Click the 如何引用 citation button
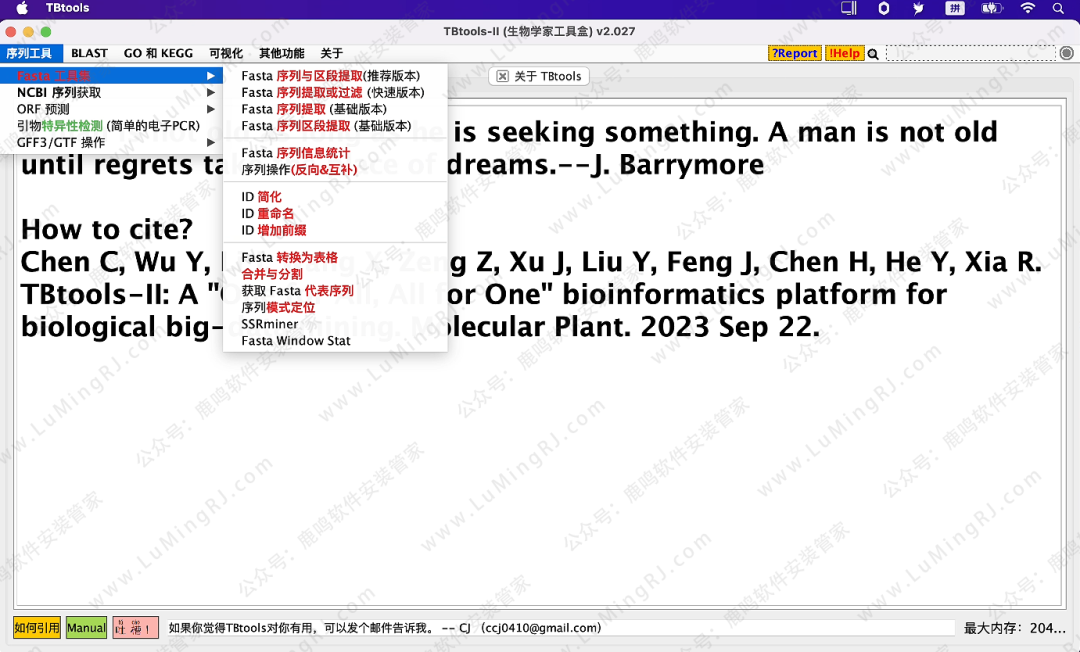This screenshot has width=1080, height=652. [37, 627]
